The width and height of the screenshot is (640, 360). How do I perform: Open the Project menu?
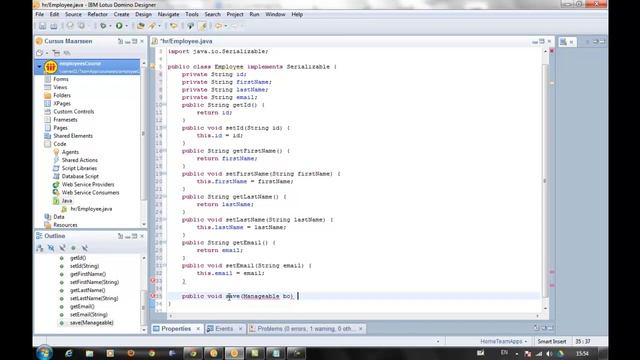click(x=235, y=14)
